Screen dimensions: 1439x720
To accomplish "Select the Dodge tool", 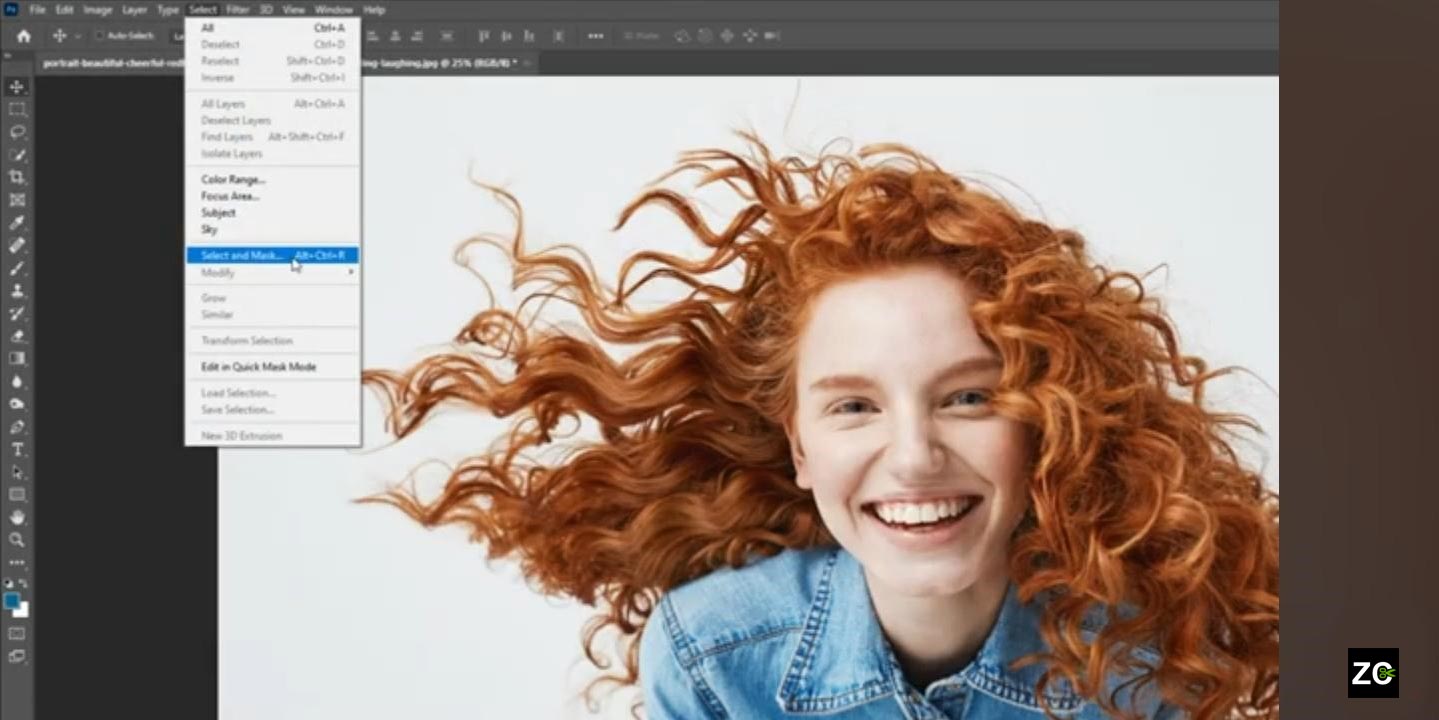I will tap(17, 404).
